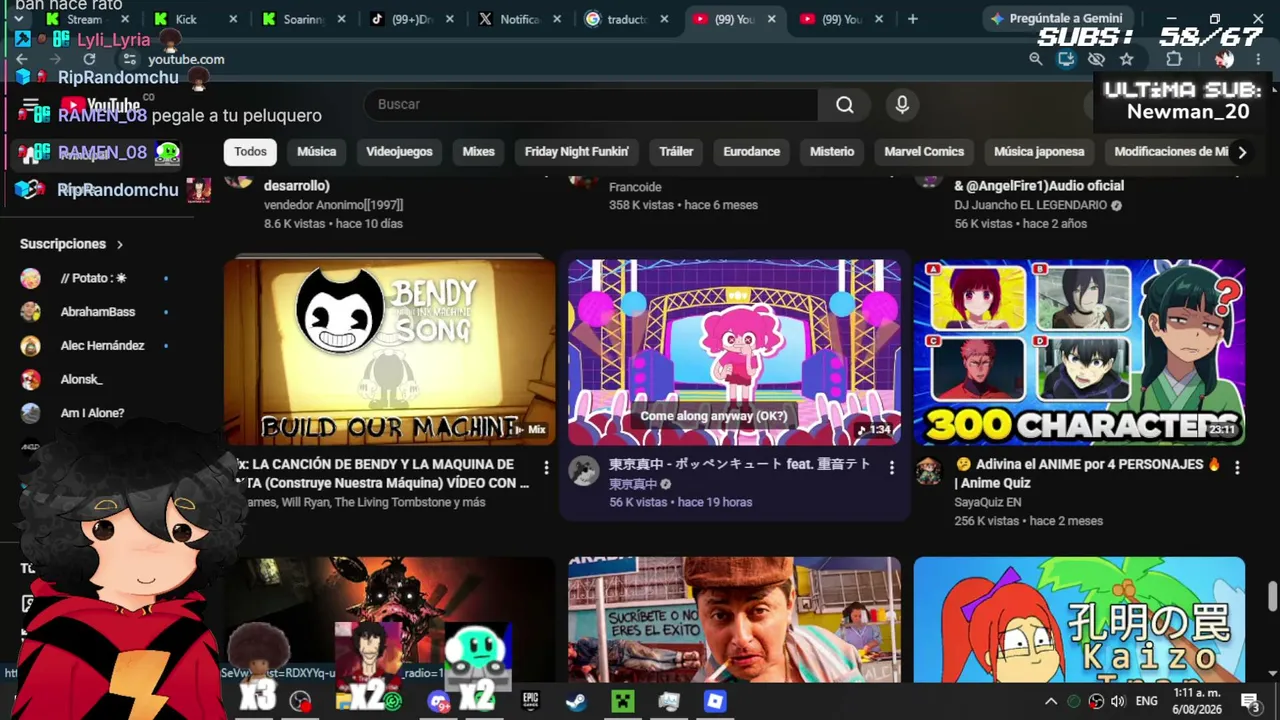Open a new browser tab
Screen dimensions: 1280x720
912,19
